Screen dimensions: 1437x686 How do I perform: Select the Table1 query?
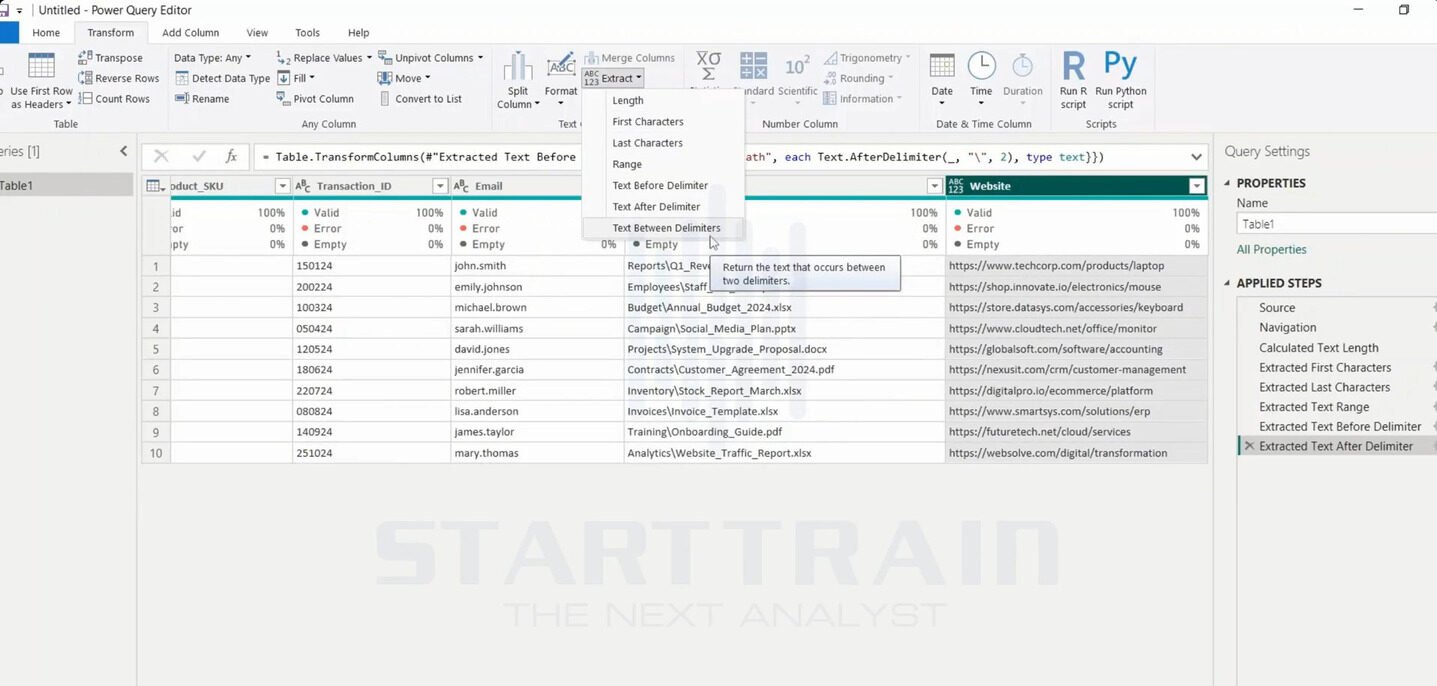click(x=66, y=185)
